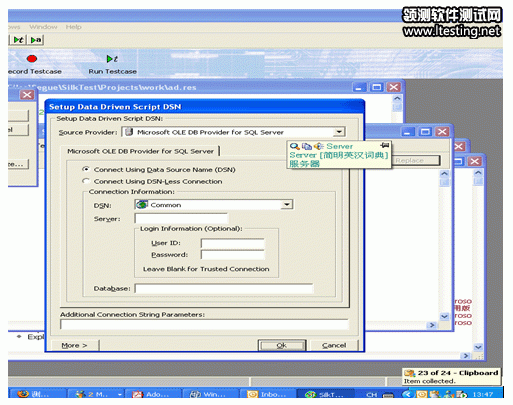Image resolution: width=513 pixels, height=405 pixels.
Task: Click the DSN Common globe icon
Action: (x=142, y=204)
